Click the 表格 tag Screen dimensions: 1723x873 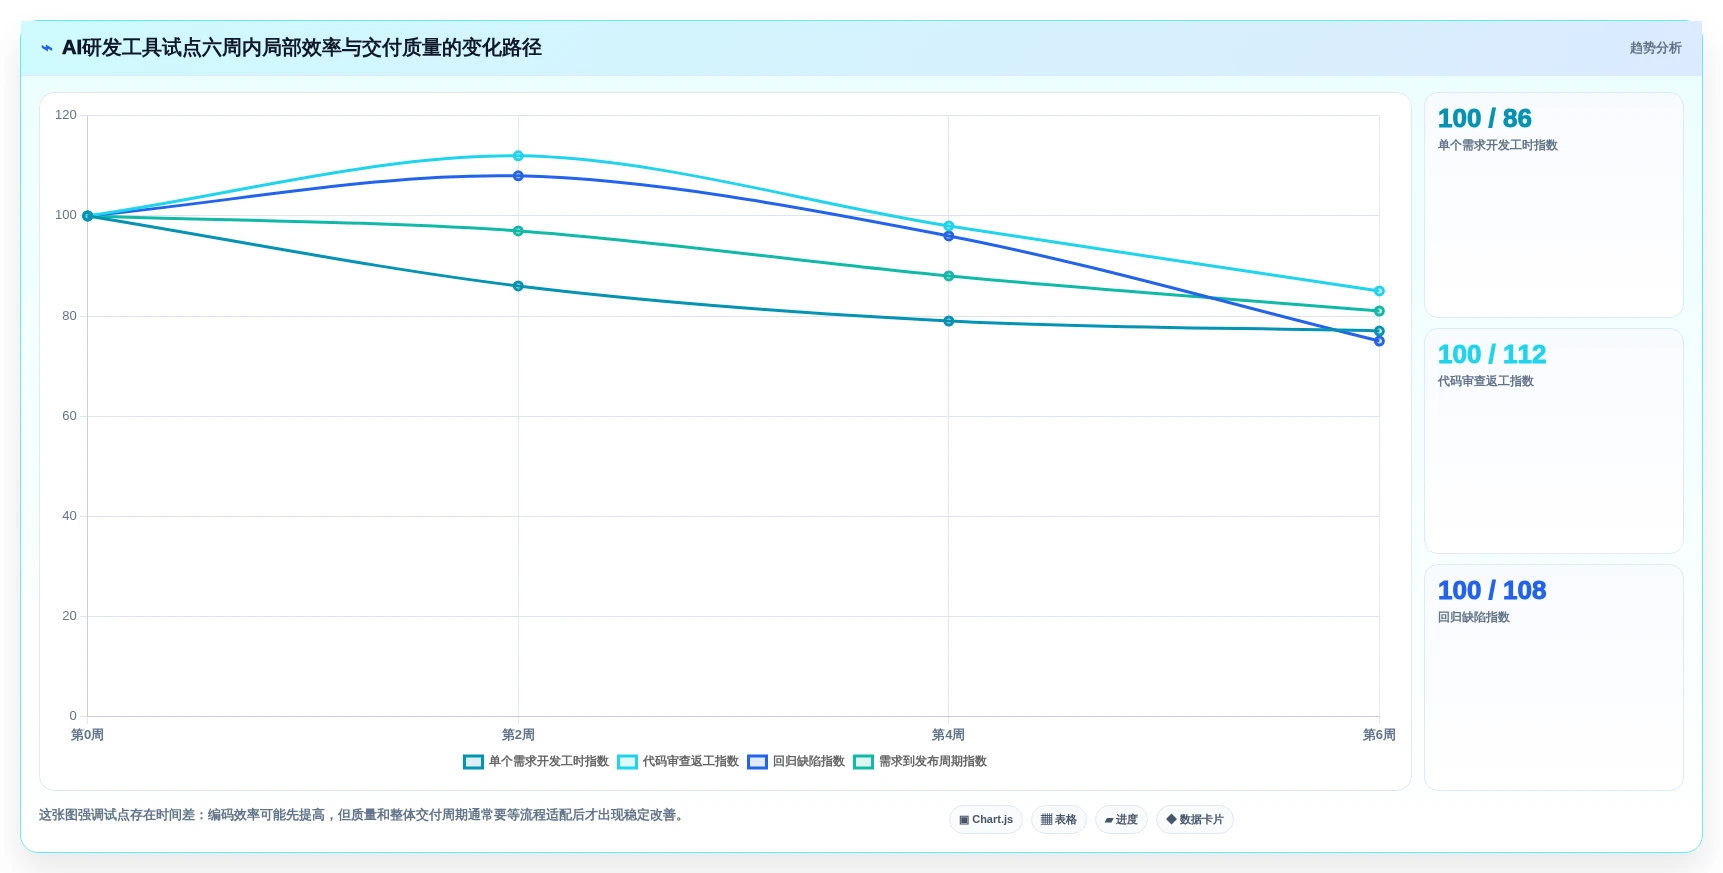pos(1059,820)
